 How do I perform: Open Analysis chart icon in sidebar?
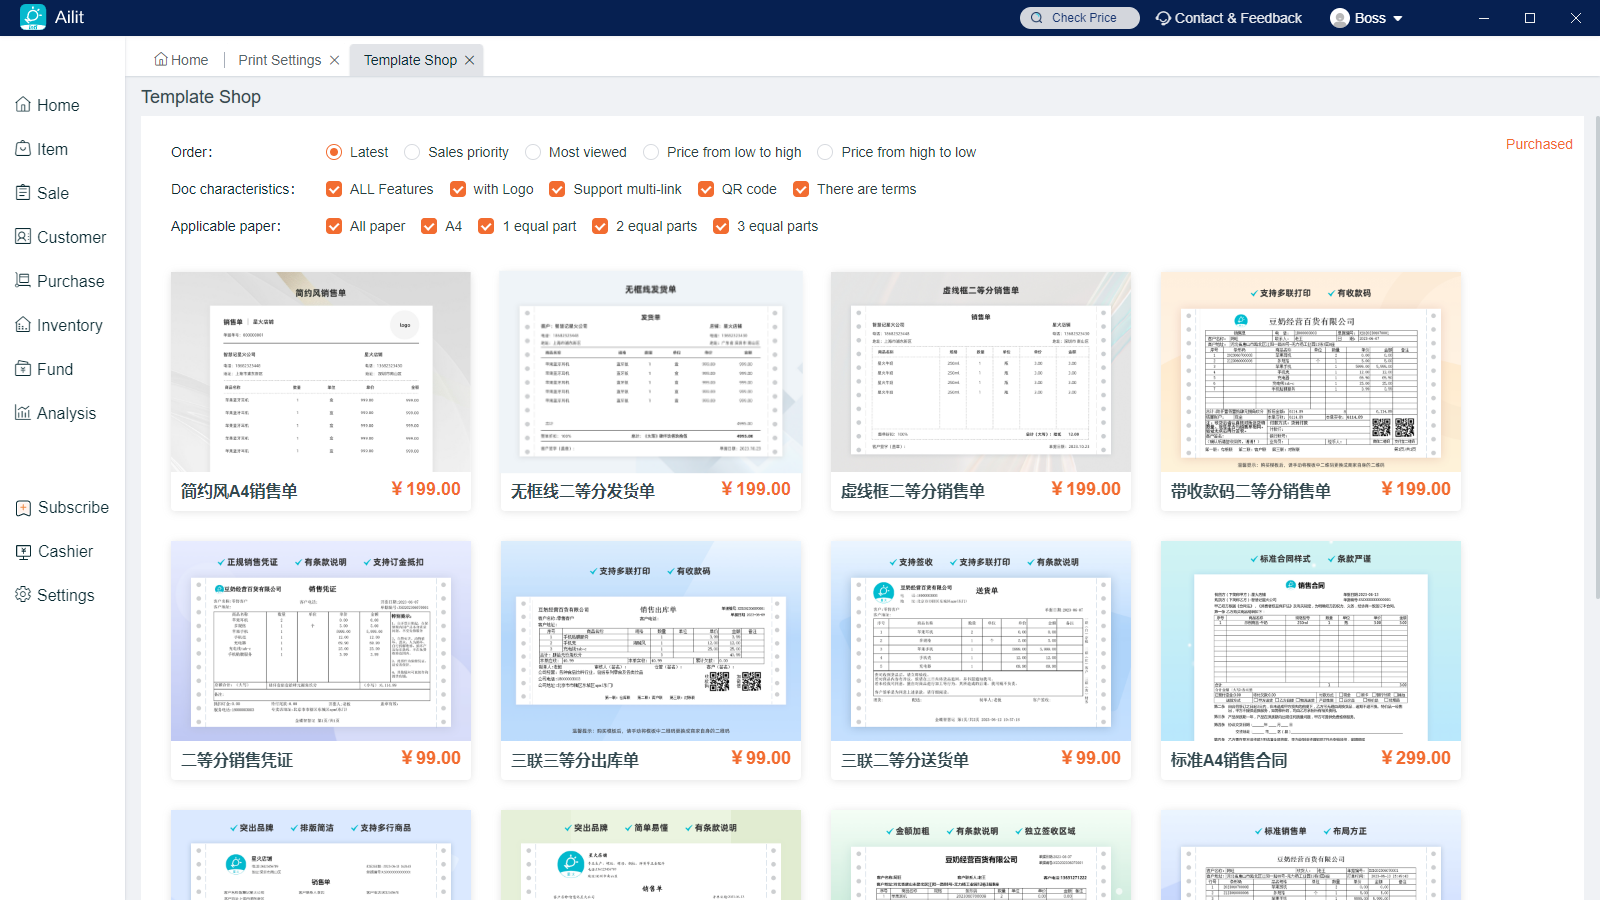[23, 413]
